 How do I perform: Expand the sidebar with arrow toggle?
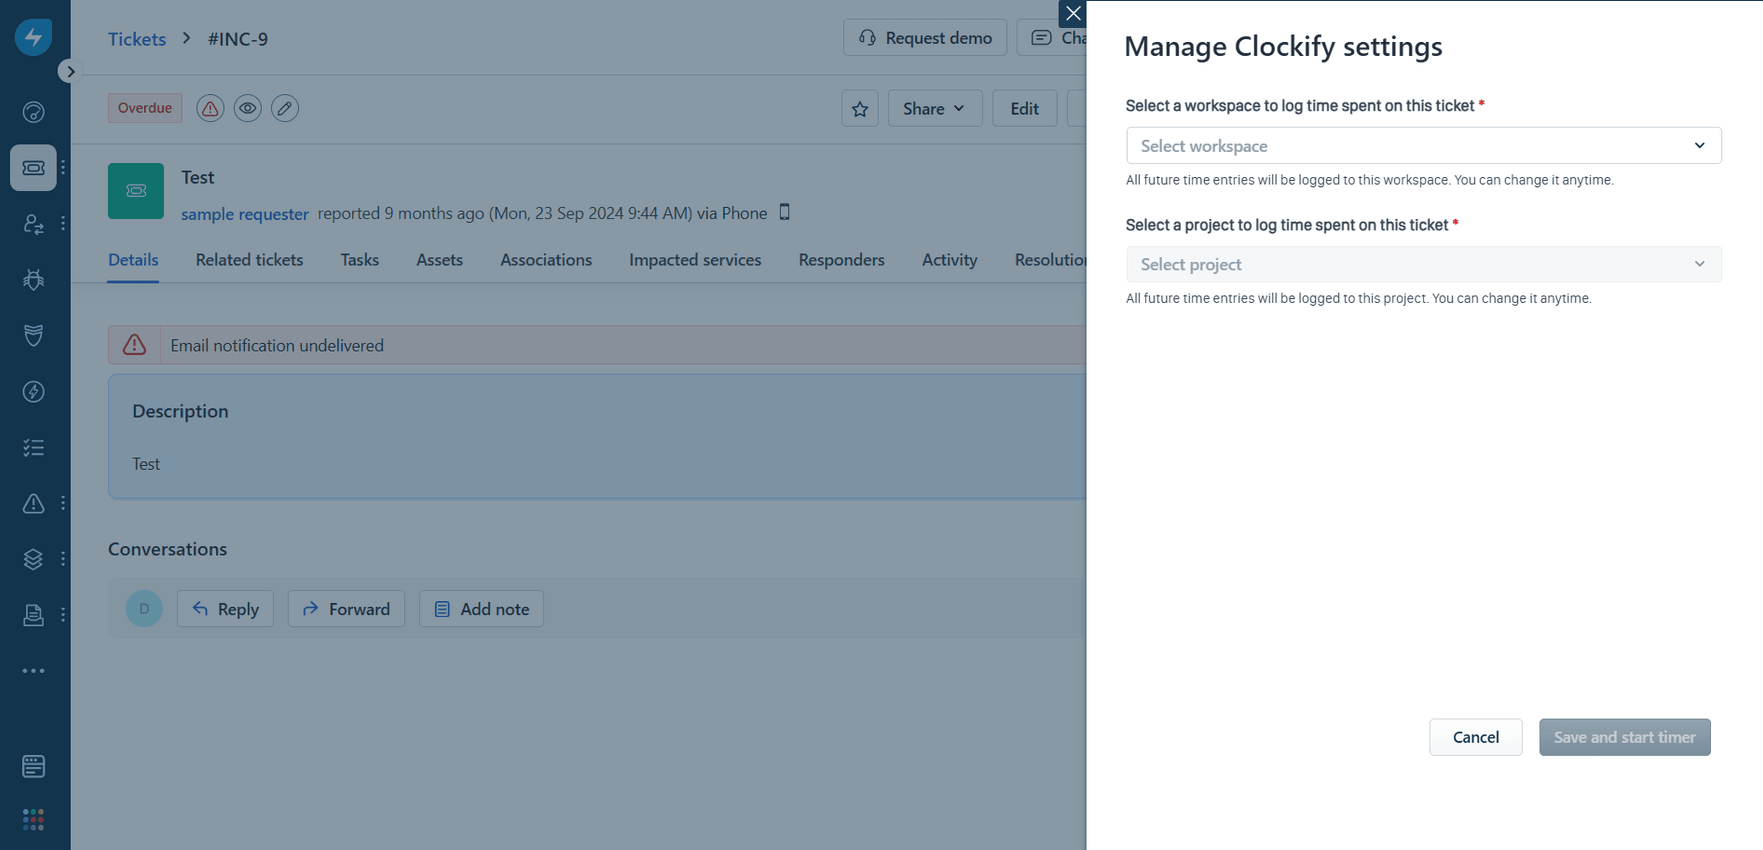[x=69, y=72]
